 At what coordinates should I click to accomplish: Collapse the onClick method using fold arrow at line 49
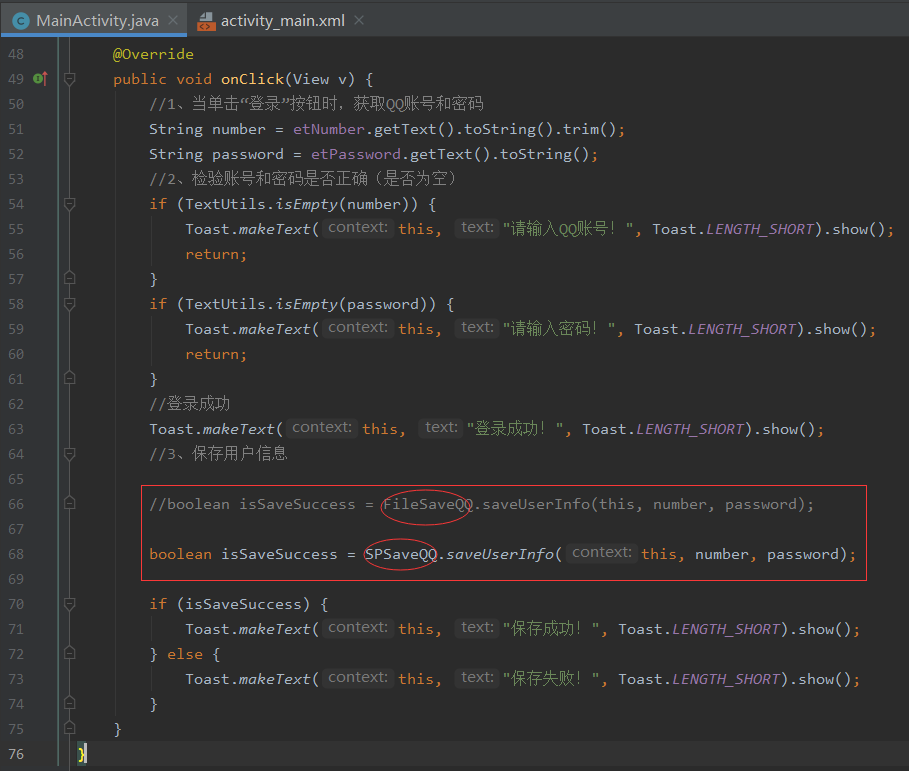(x=69, y=78)
